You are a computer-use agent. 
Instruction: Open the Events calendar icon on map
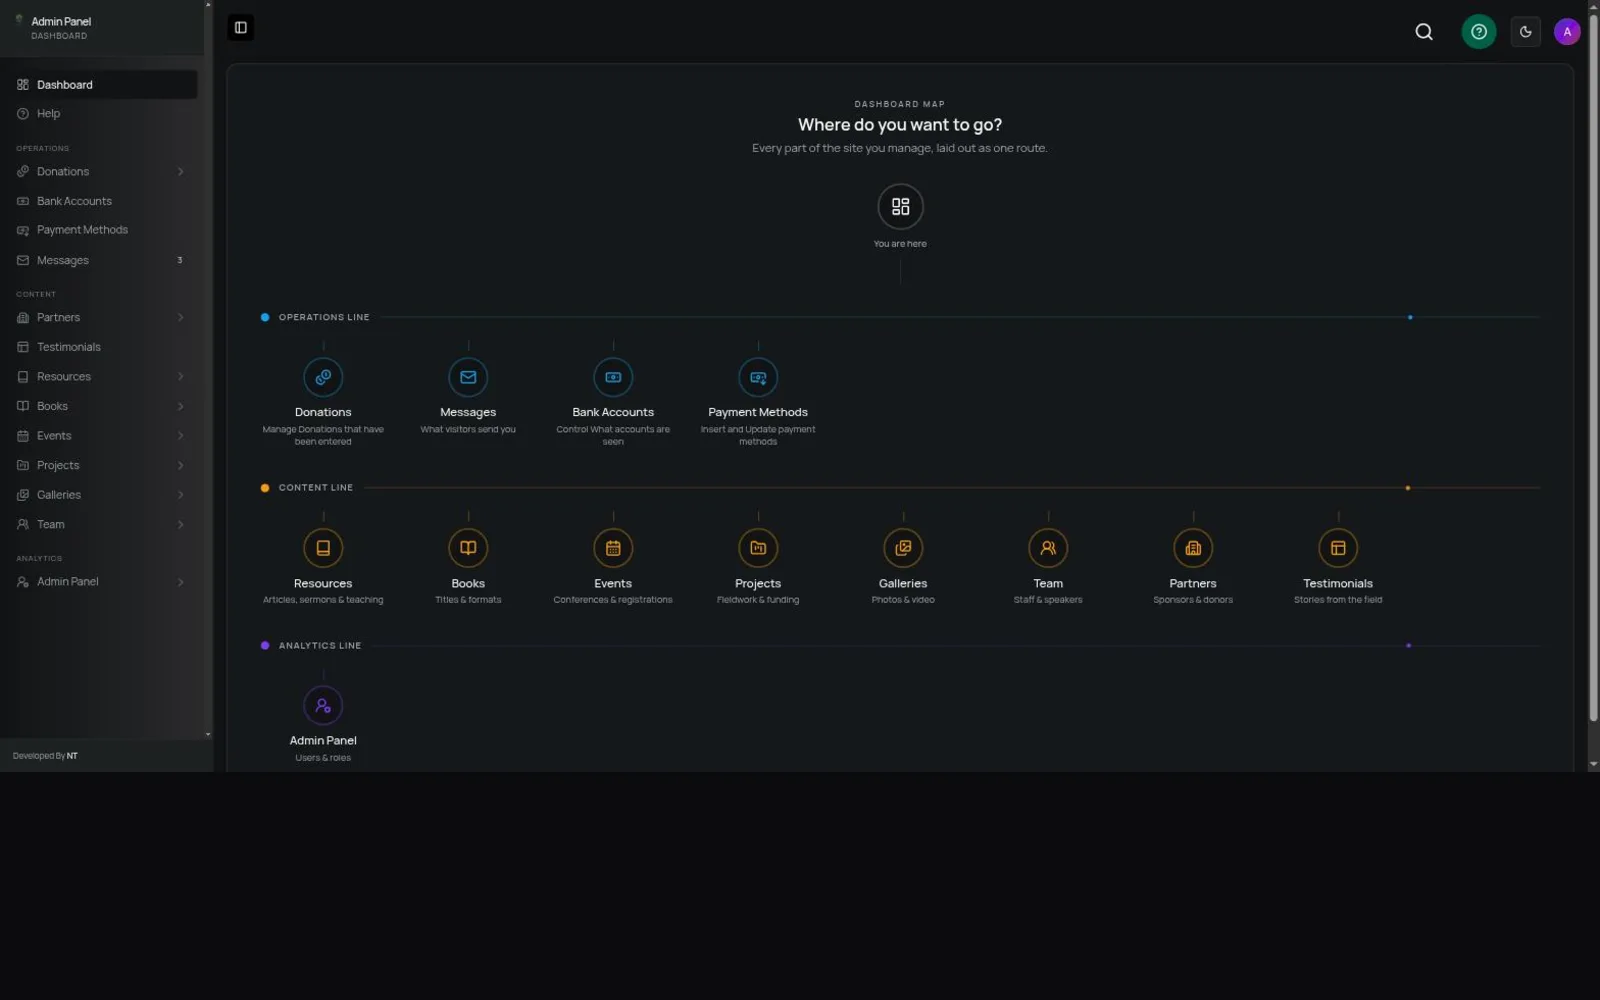pyautogui.click(x=613, y=548)
